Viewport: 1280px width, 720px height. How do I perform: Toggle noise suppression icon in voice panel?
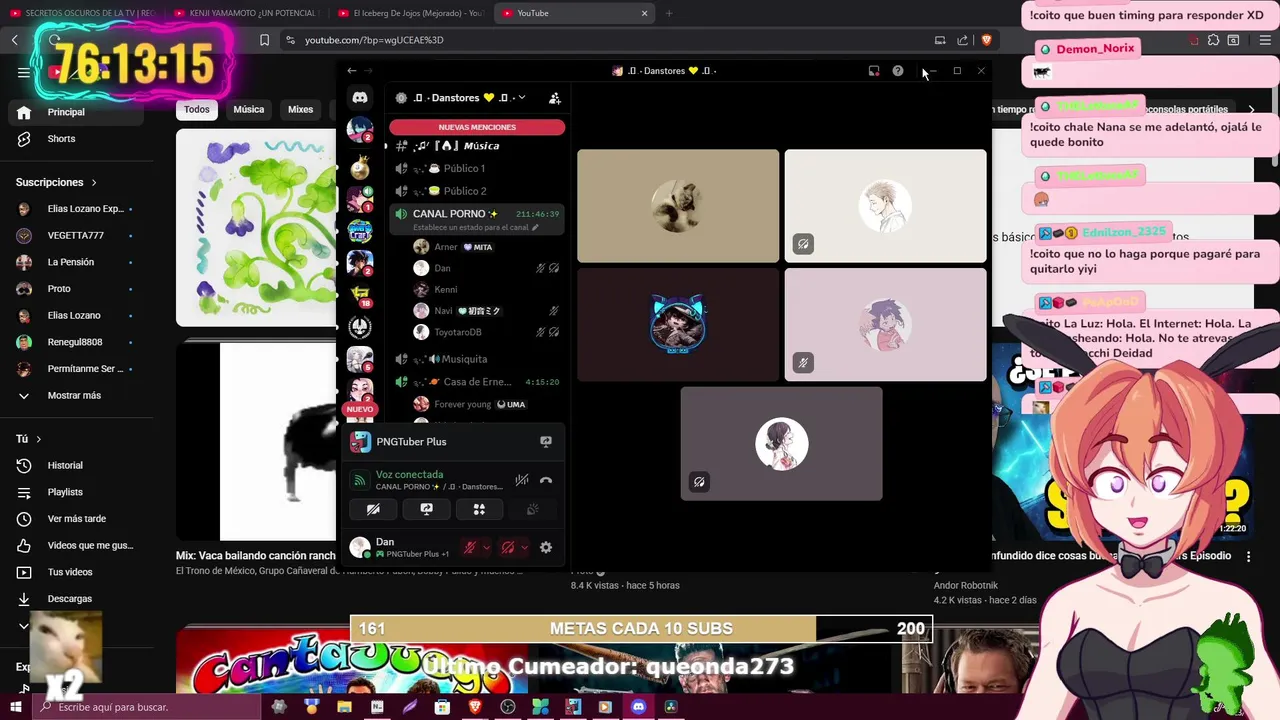(x=521, y=480)
